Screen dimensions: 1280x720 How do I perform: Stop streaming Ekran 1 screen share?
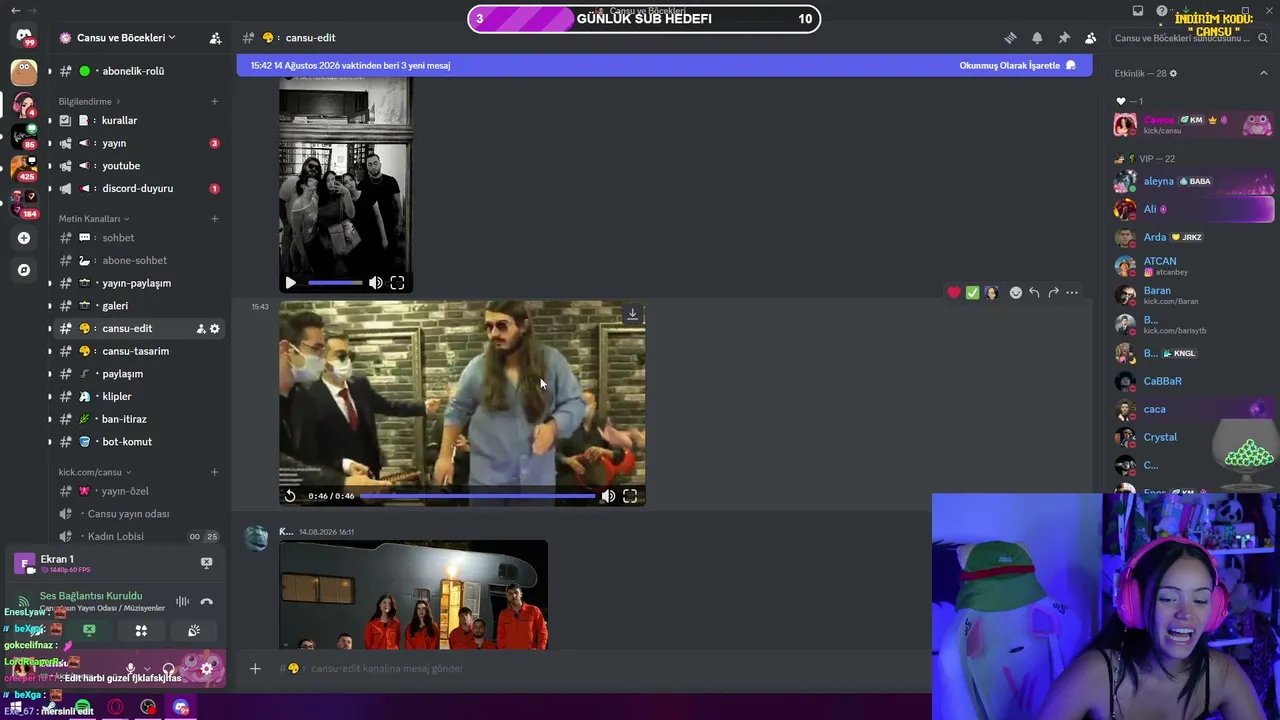206,563
